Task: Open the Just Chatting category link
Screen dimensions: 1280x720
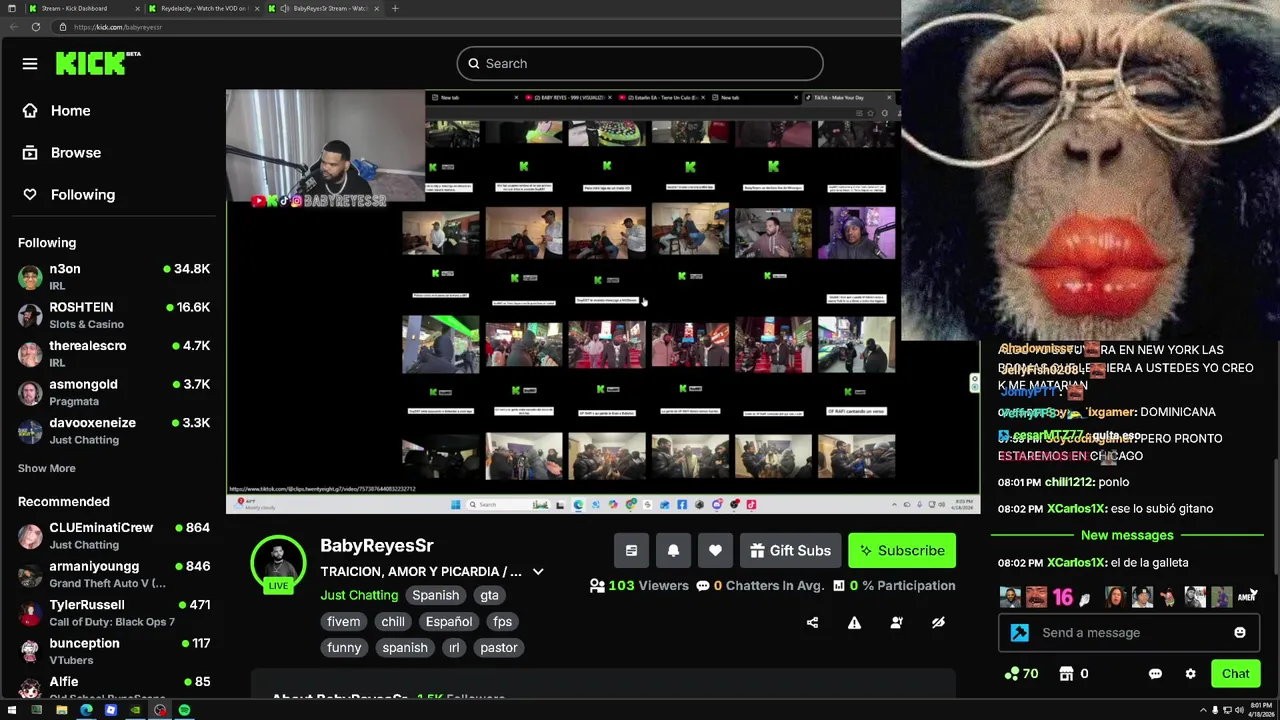Action: 359,596
